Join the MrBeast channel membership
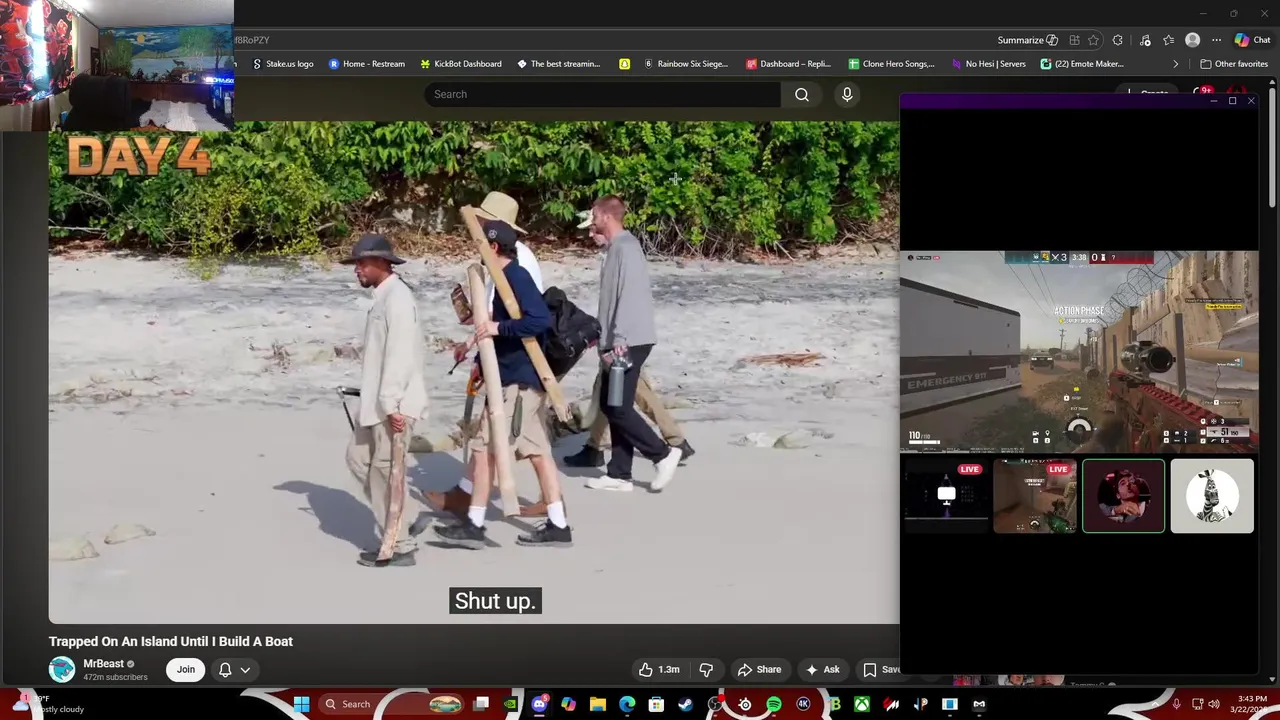Screen dimensions: 1280x720 pyautogui.click(x=186, y=669)
